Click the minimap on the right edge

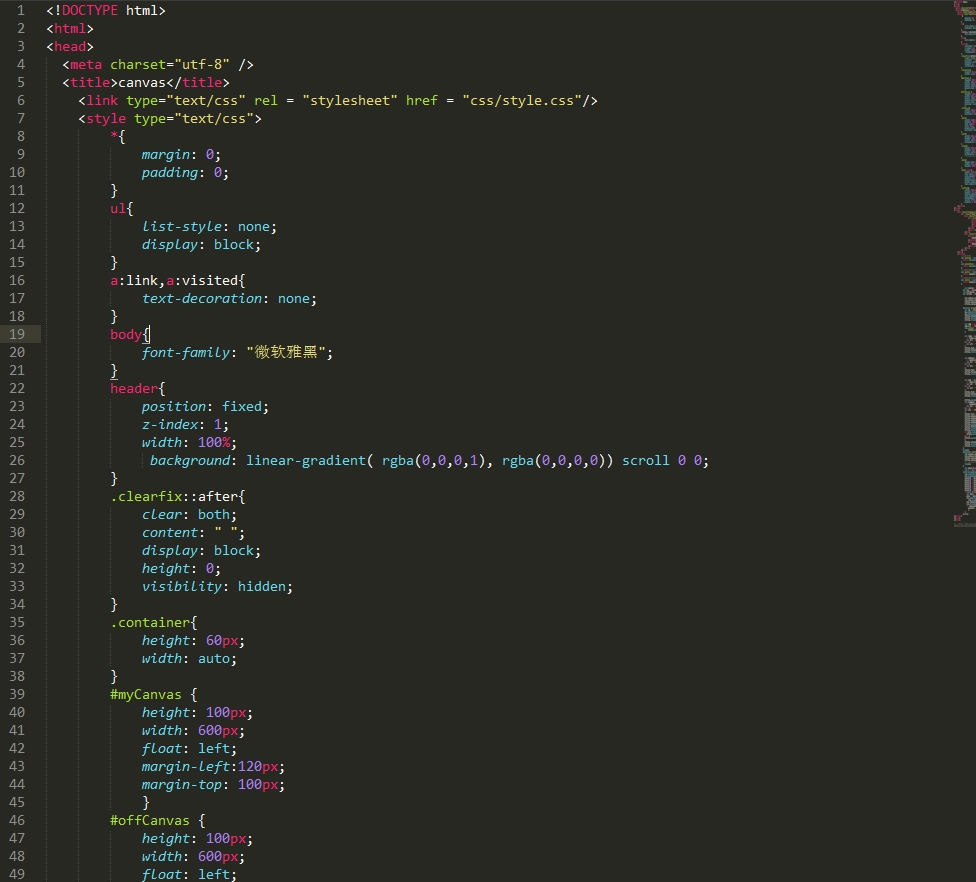click(965, 264)
